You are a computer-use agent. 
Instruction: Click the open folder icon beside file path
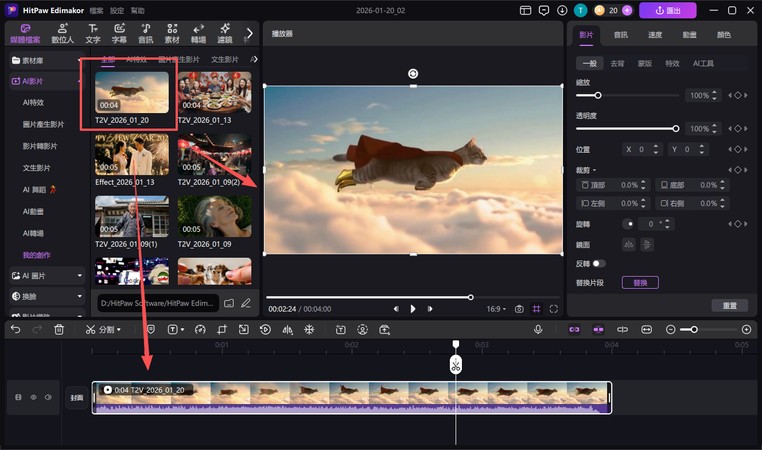[x=229, y=302]
